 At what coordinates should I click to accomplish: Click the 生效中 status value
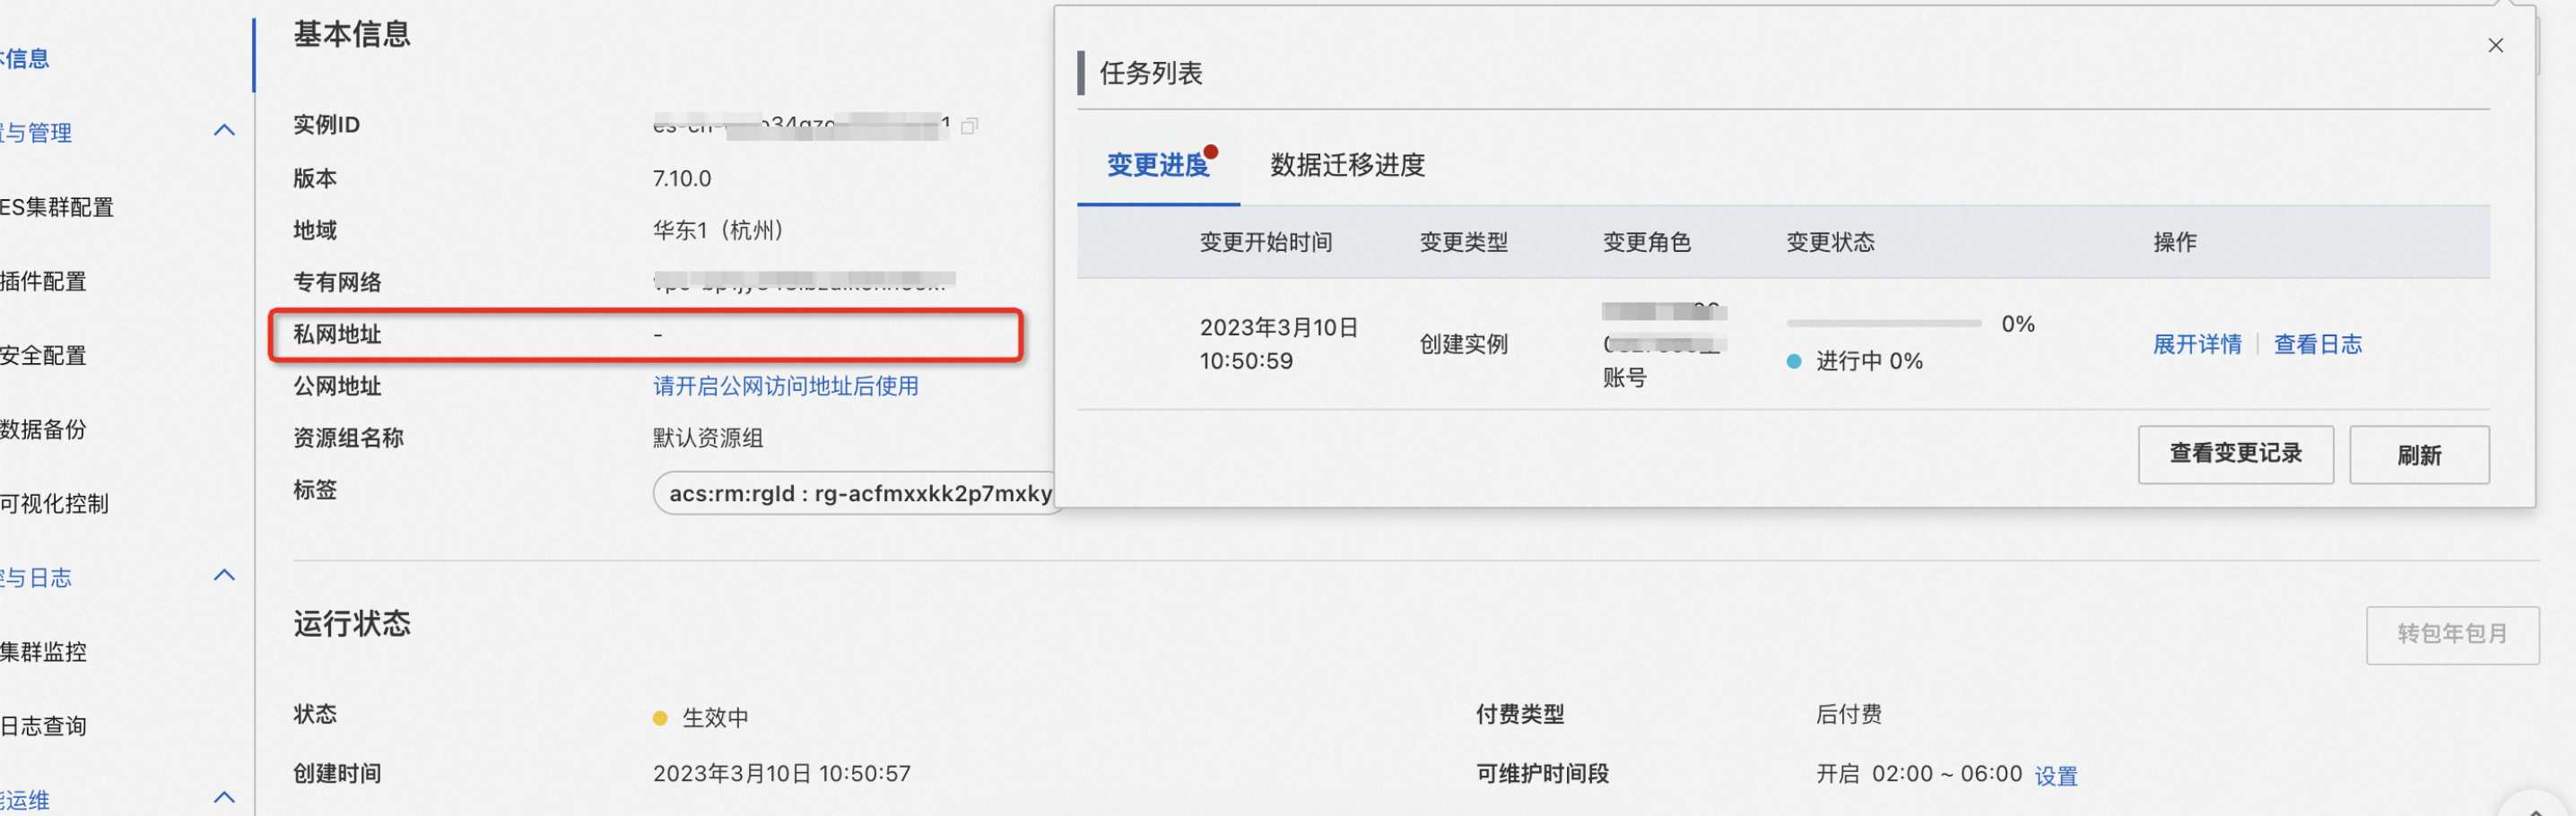[x=714, y=717]
